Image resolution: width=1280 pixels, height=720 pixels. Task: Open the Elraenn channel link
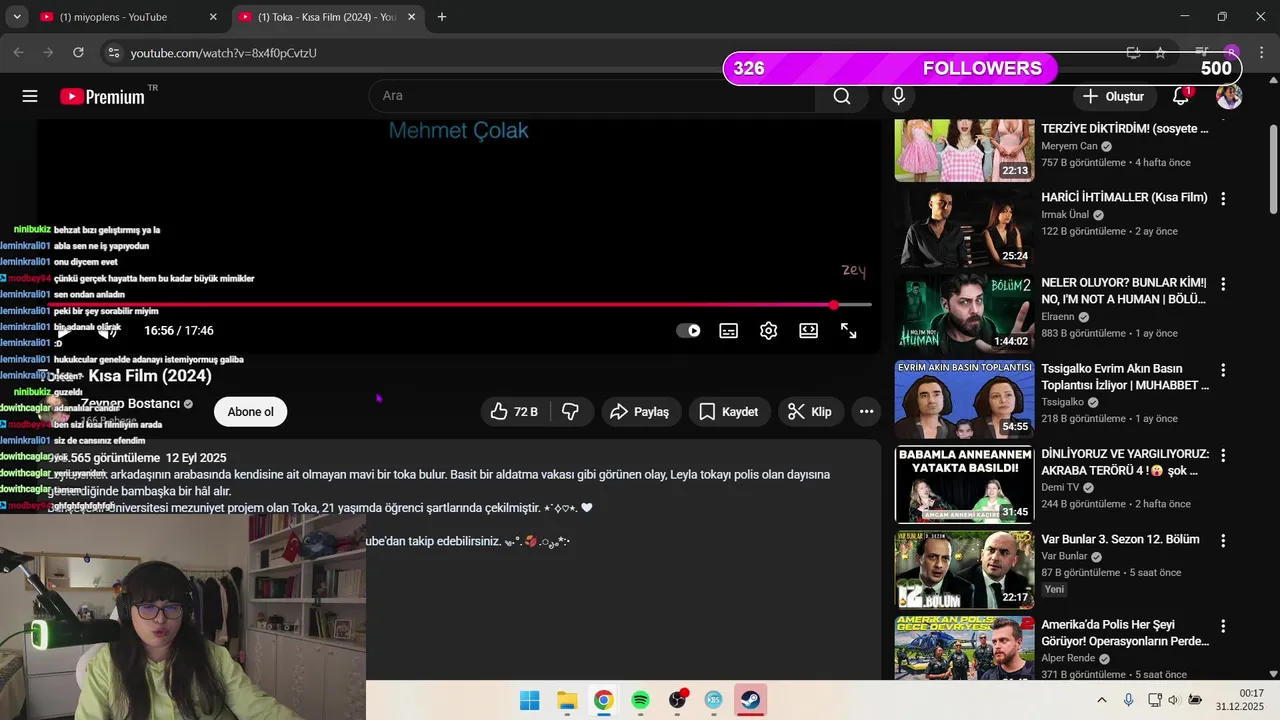[x=1058, y=317]
